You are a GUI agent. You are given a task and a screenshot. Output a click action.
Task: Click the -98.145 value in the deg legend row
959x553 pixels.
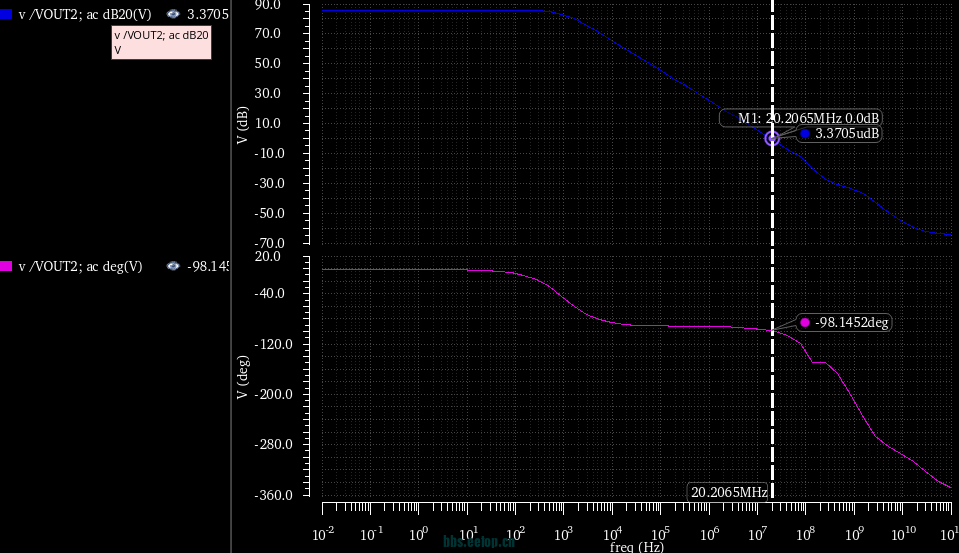pyautogui.click(x=209, y=266)
